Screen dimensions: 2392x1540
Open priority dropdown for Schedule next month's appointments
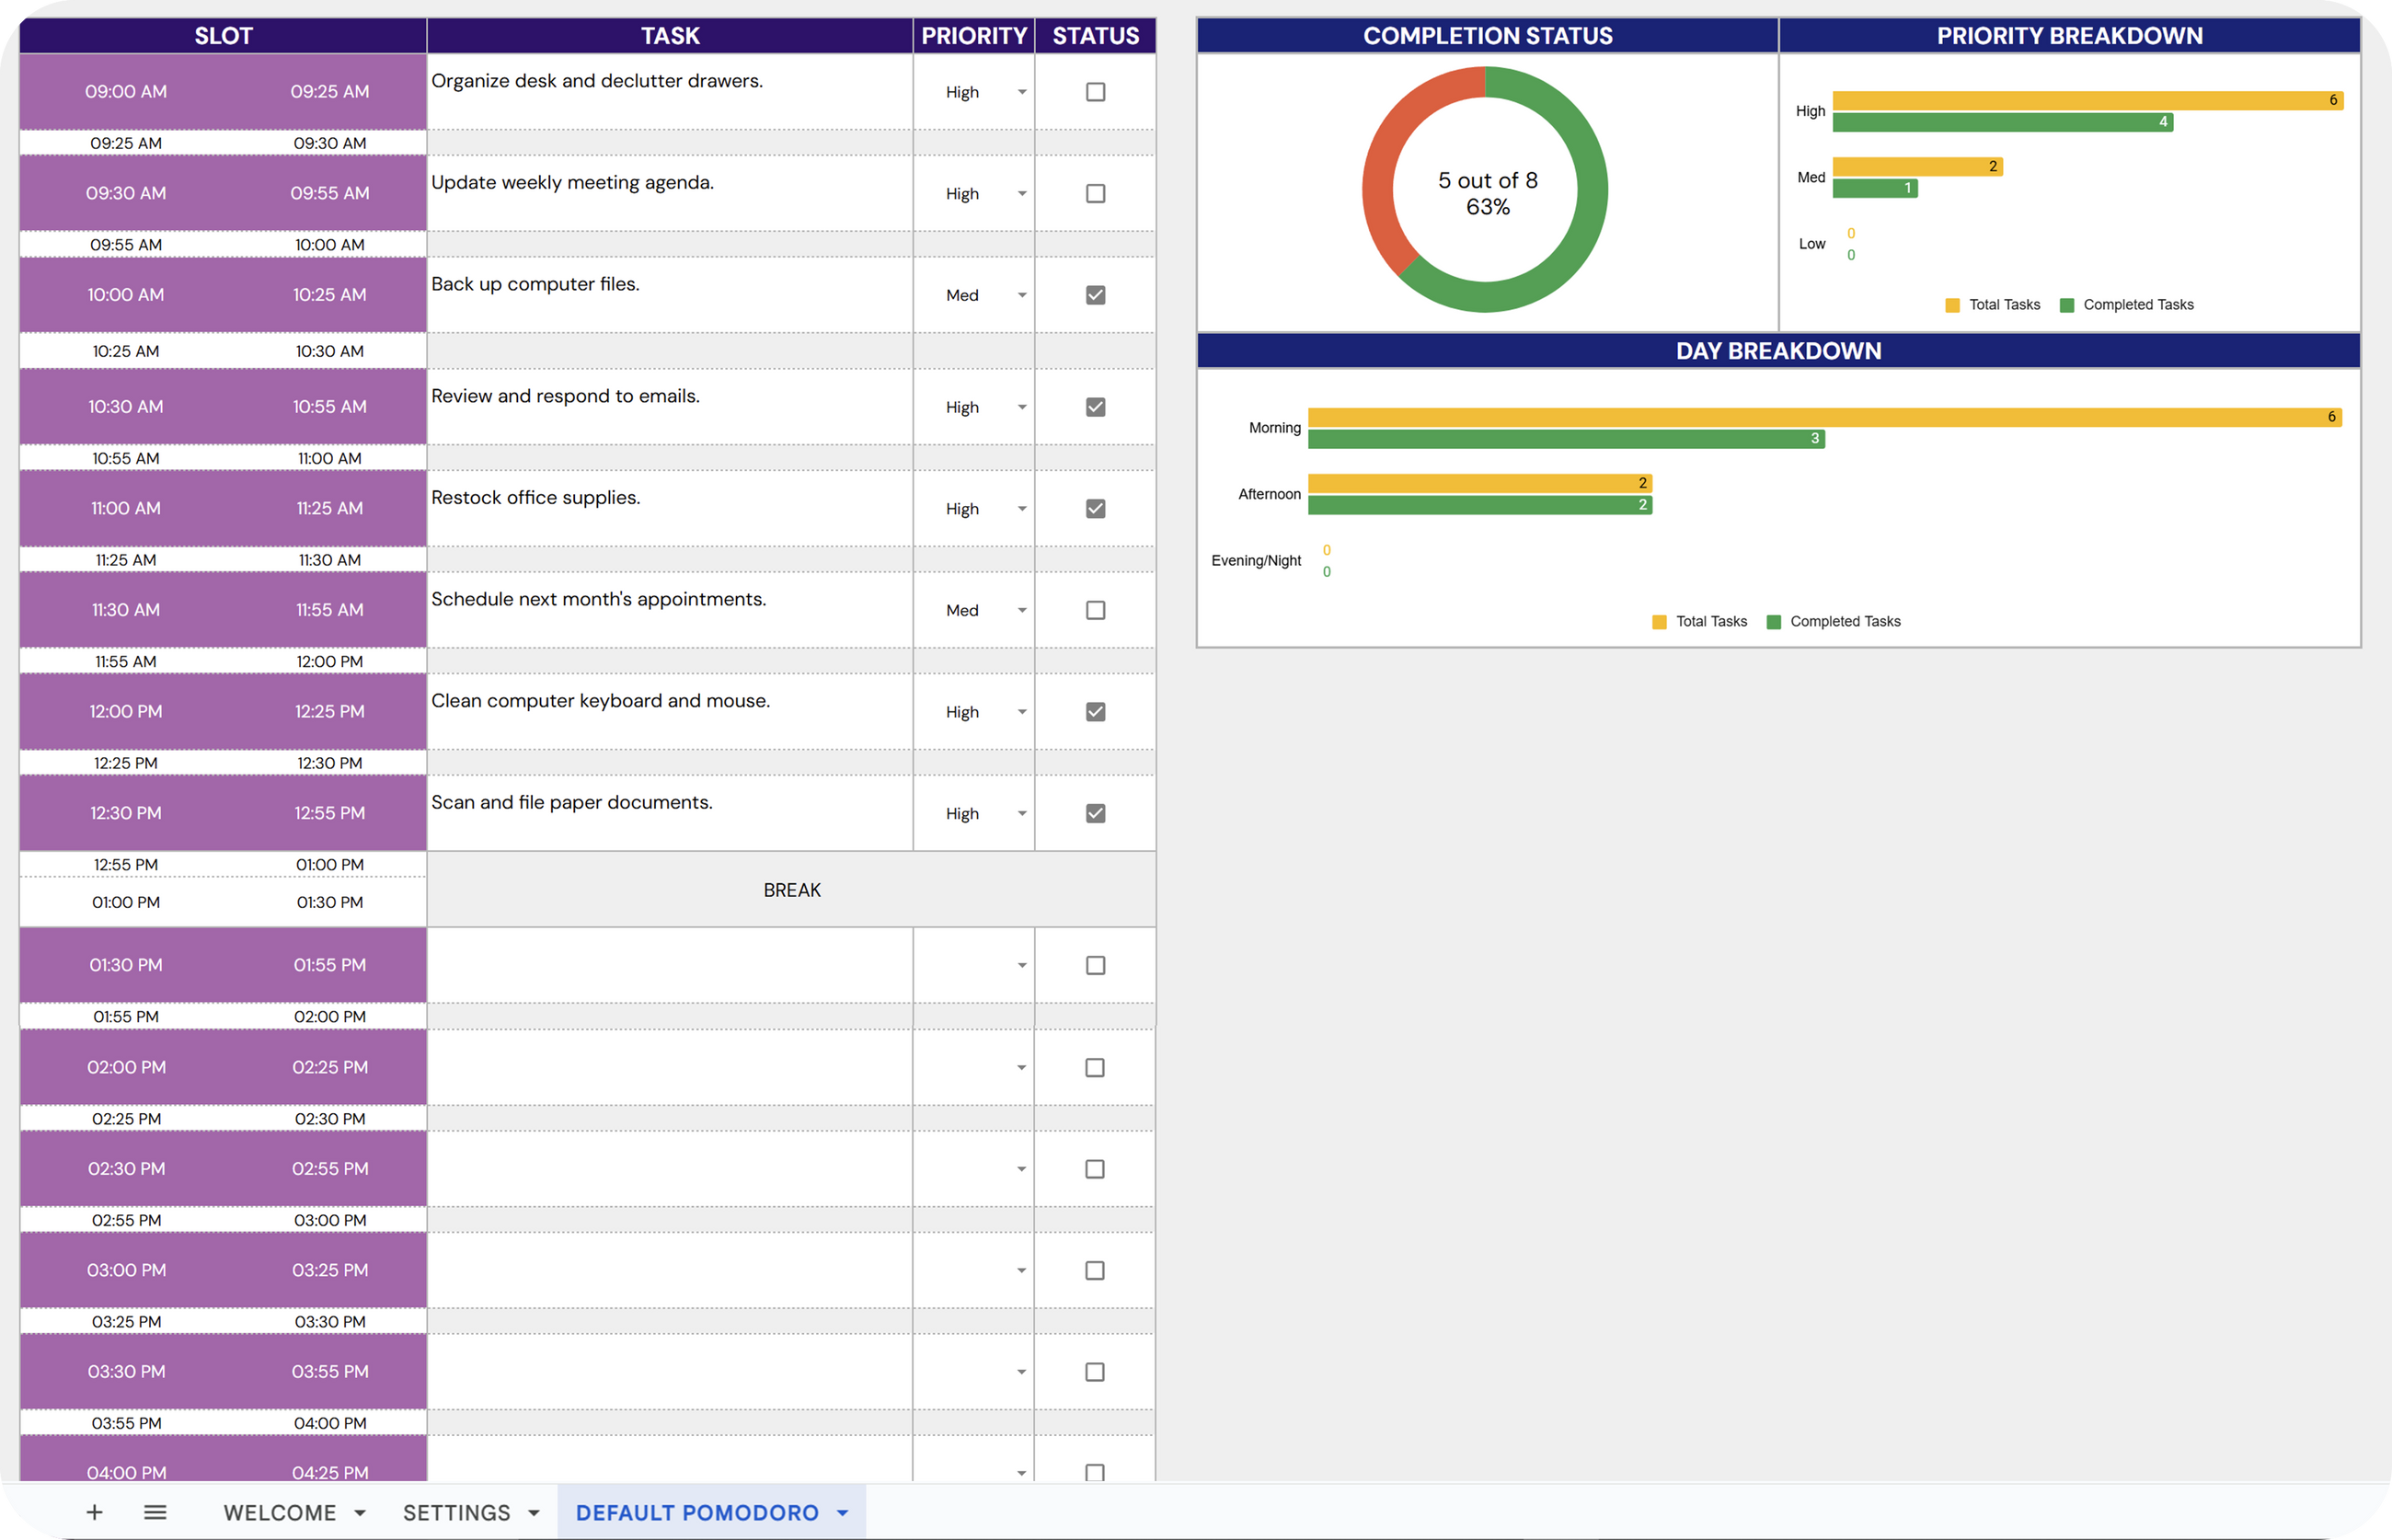coord(1021,610)
